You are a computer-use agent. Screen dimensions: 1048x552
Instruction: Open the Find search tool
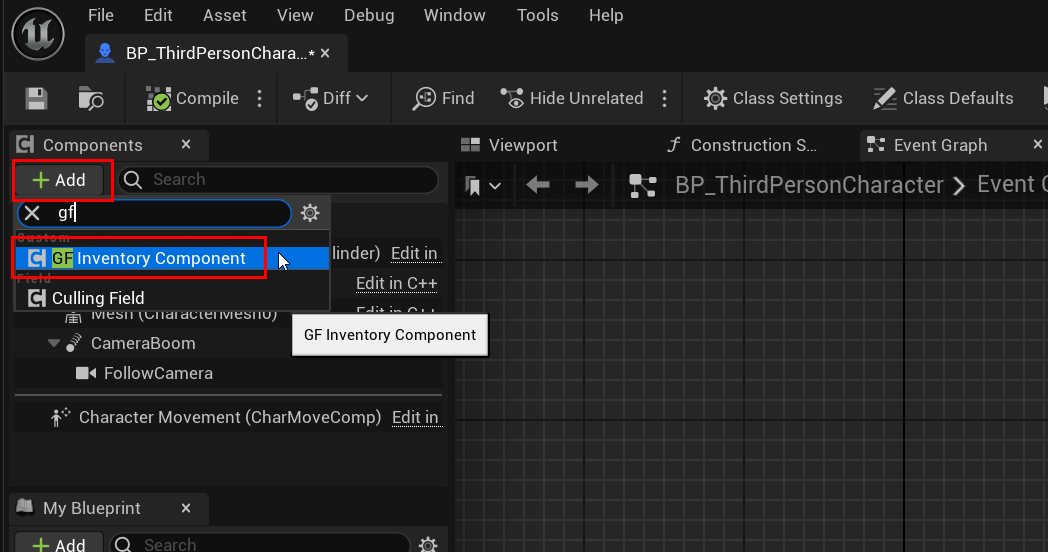point(444,98)
